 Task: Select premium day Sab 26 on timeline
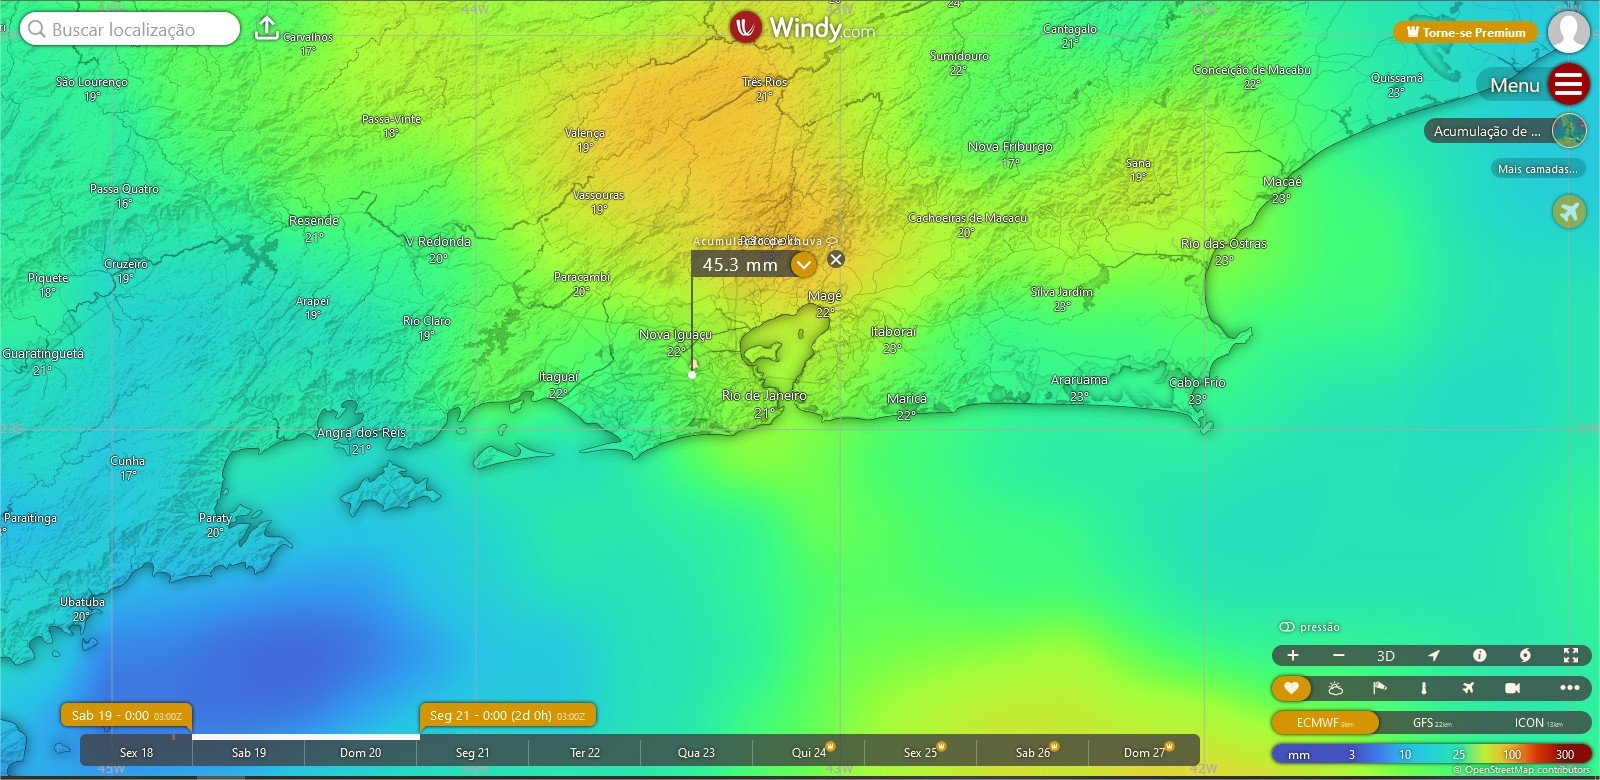[1033, 752]
